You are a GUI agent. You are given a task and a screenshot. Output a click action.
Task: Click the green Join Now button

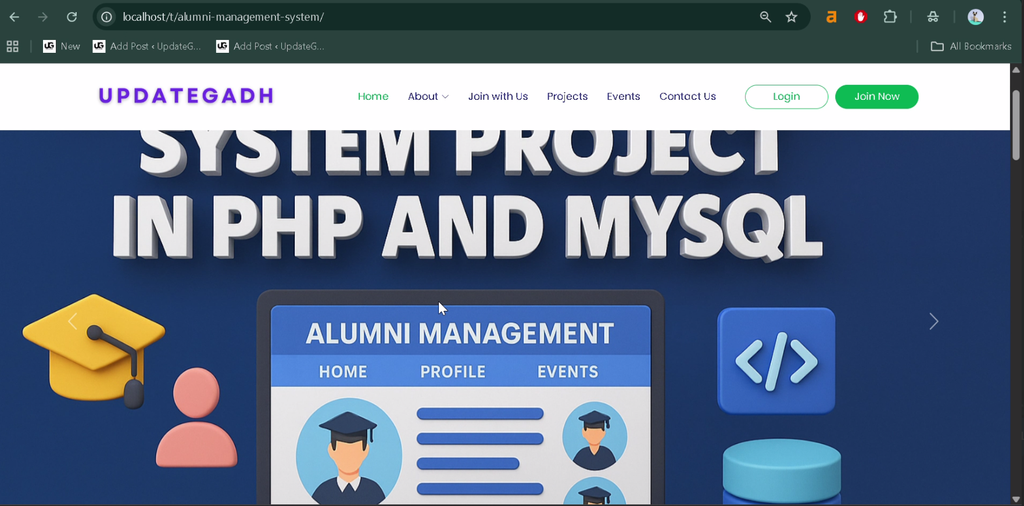pyautogui.click(x=876, y=97)
